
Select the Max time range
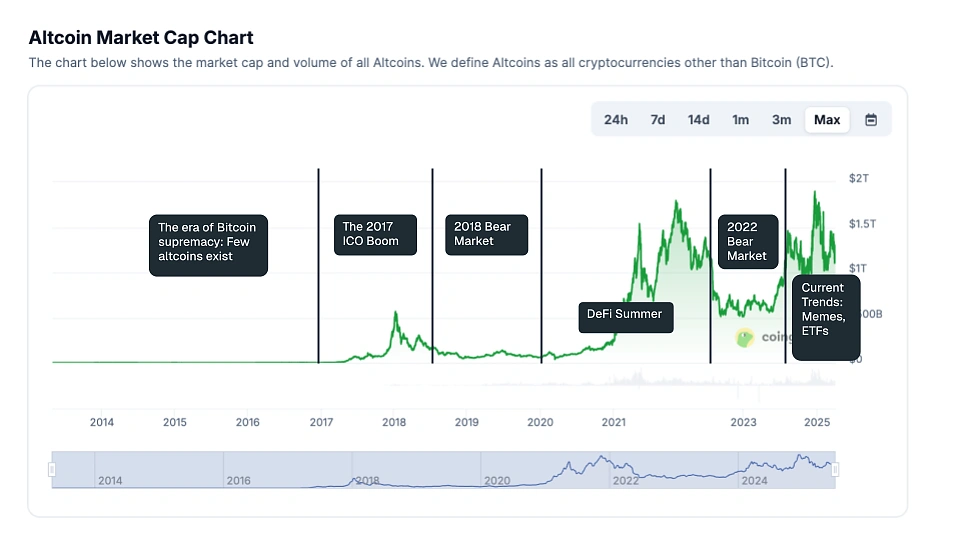827,120
